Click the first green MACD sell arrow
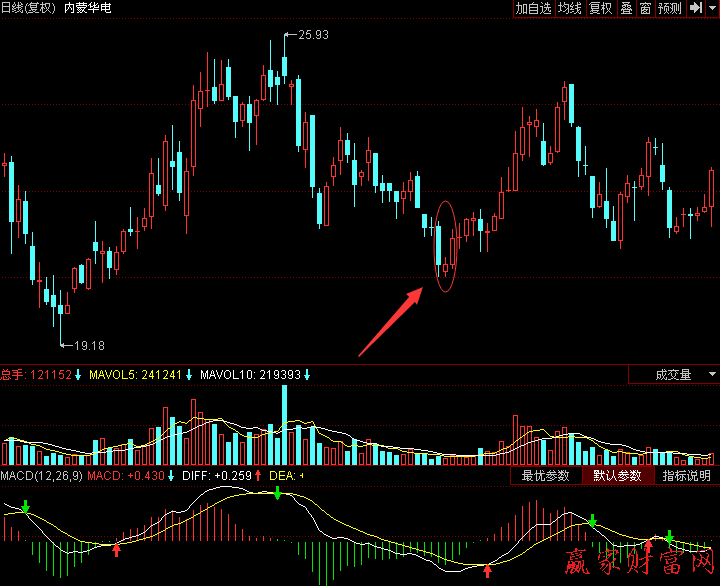 pos(25,508)
